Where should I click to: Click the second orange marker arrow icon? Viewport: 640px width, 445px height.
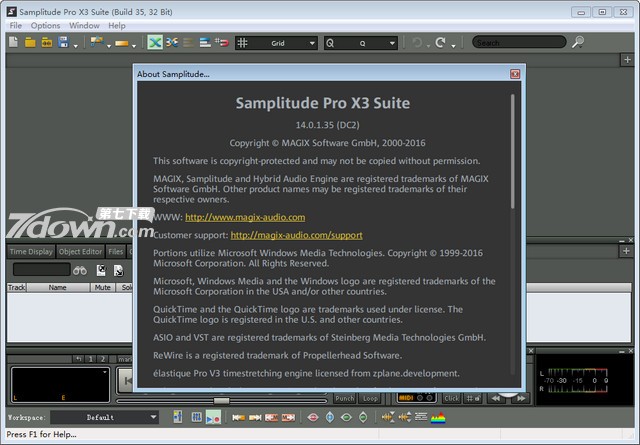coord(255,417)
